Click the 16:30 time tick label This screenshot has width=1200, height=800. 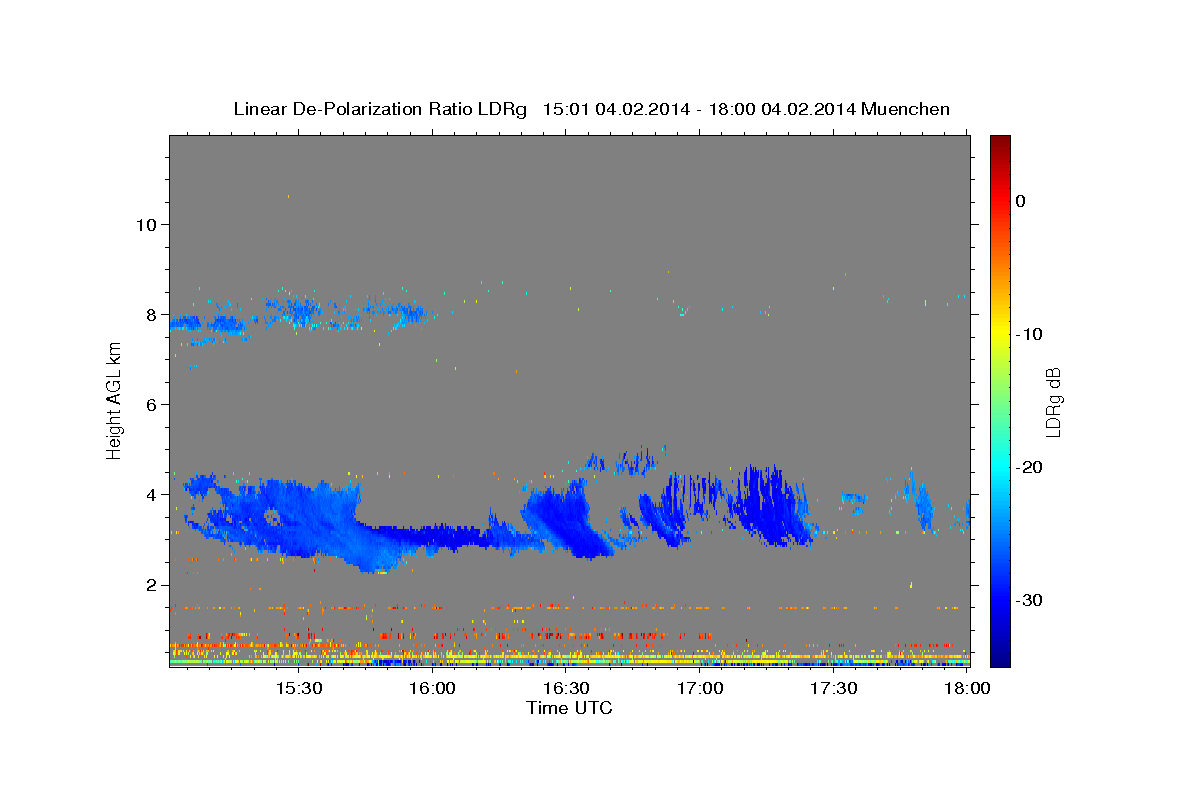click(567, 689)
